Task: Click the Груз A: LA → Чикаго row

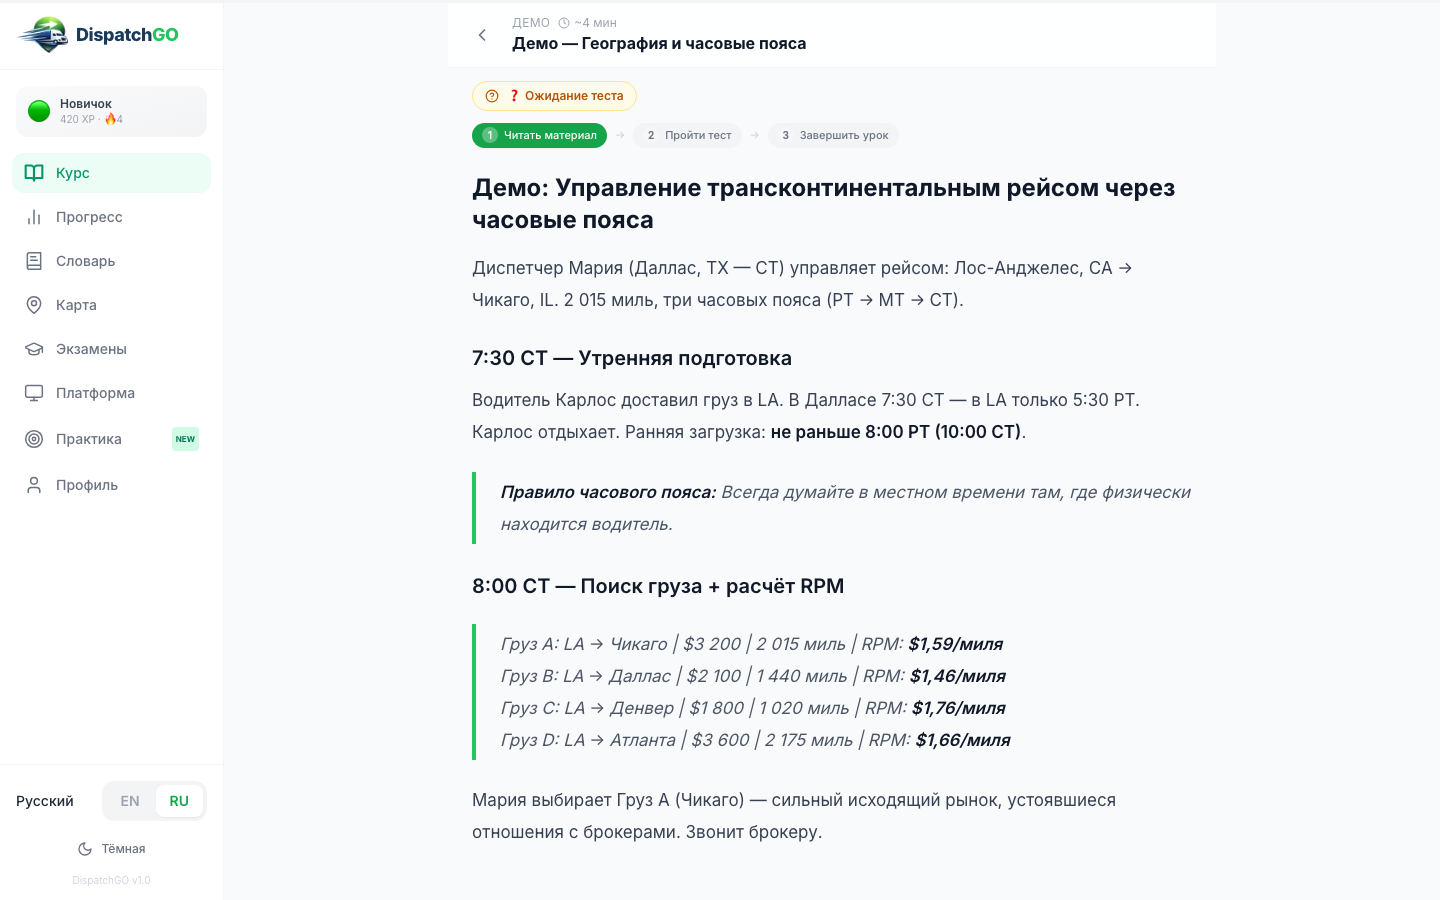Action: (752, 644)
